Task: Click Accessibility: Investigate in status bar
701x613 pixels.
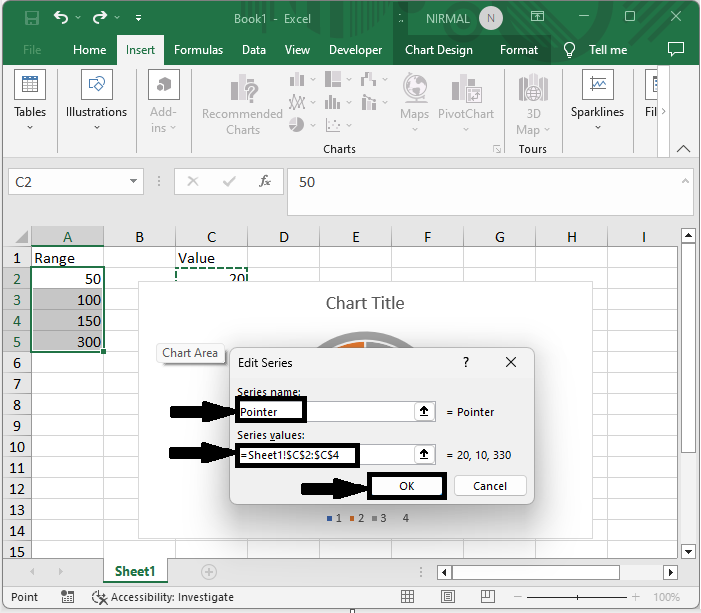Action: coord(163,597)
